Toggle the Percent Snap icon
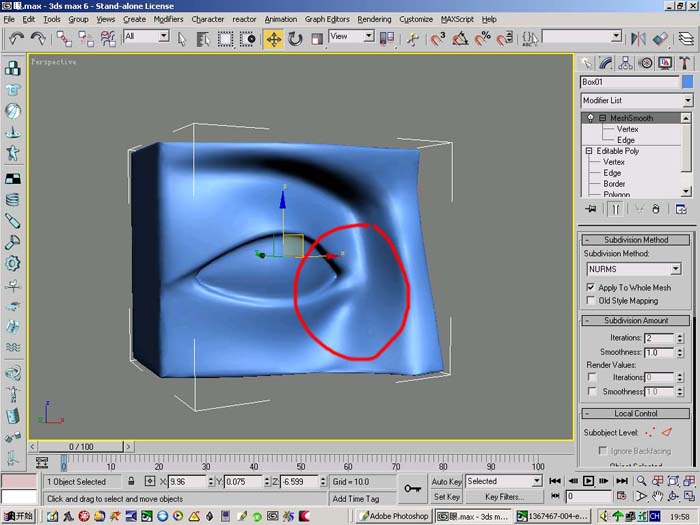 pos(482,39)
